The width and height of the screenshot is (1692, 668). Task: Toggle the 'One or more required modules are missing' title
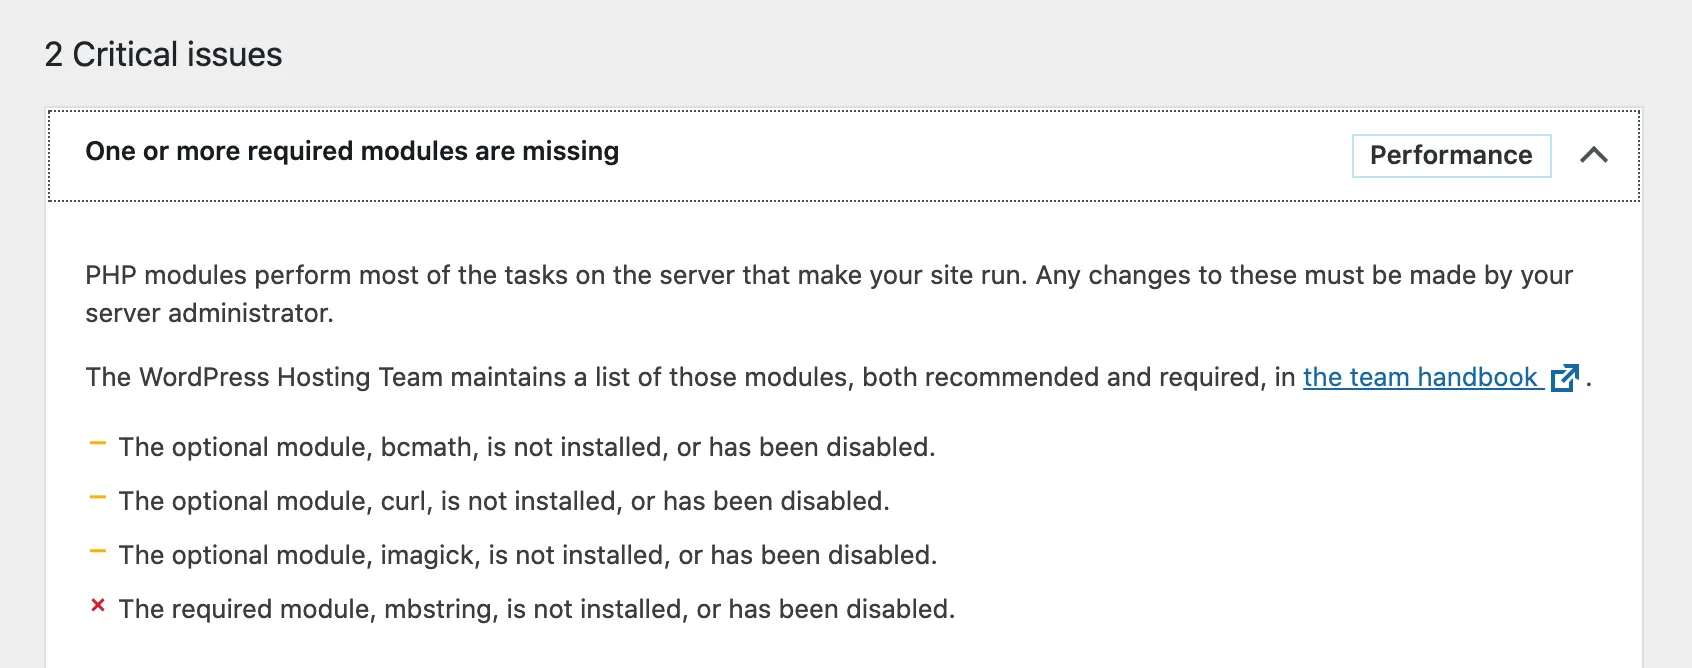coord(352,151)
